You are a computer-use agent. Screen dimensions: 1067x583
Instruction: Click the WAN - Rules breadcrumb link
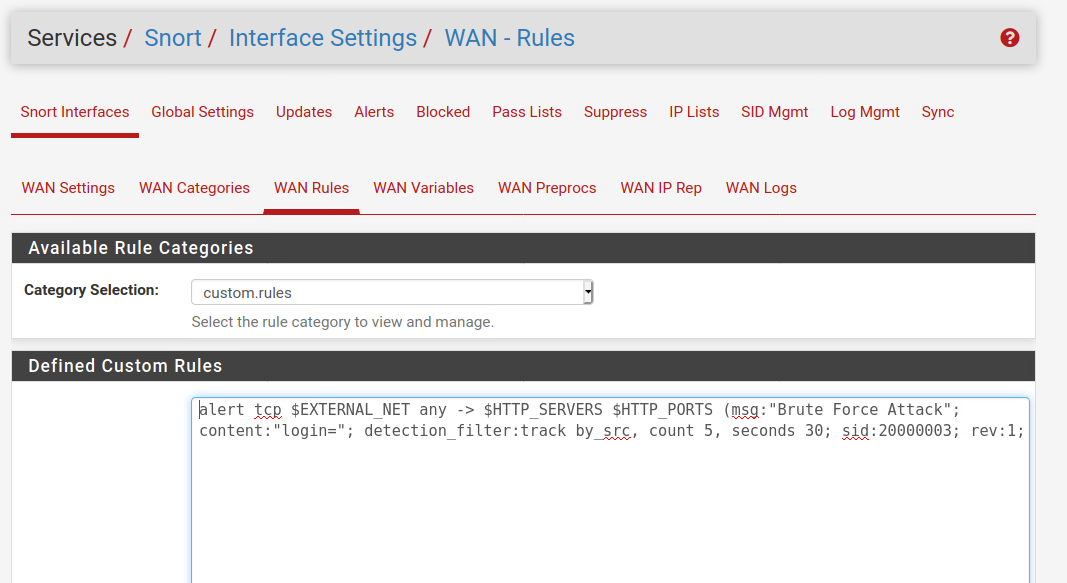509,38
